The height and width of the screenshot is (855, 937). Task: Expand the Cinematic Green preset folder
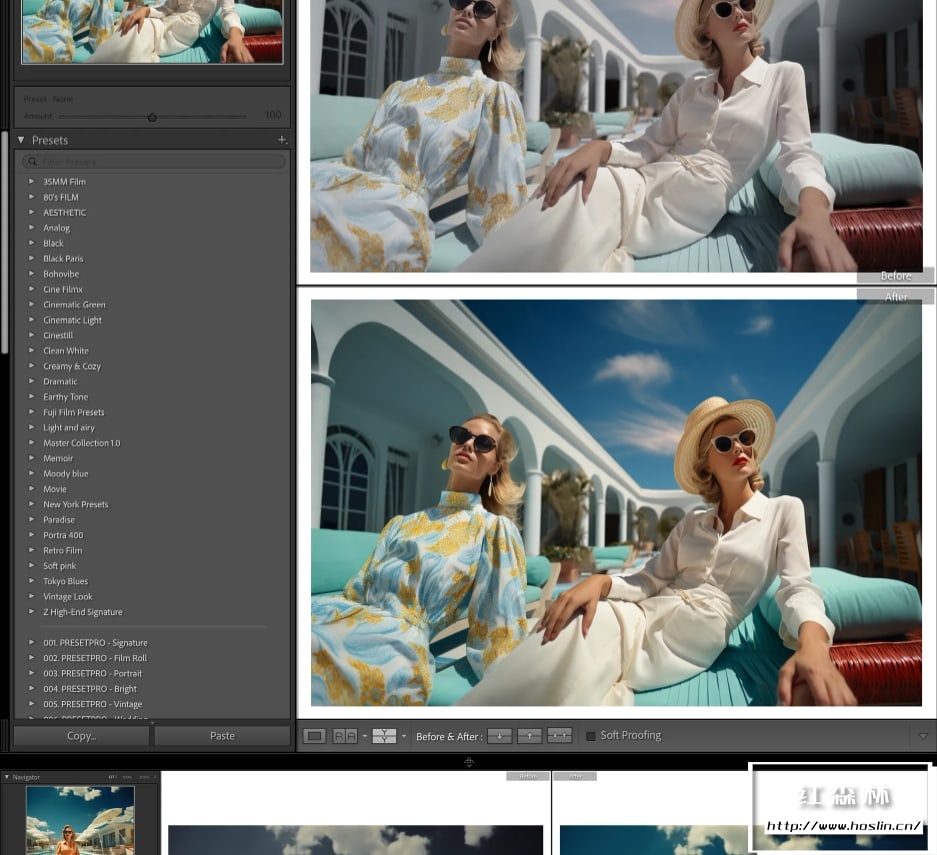pos(32,304)
